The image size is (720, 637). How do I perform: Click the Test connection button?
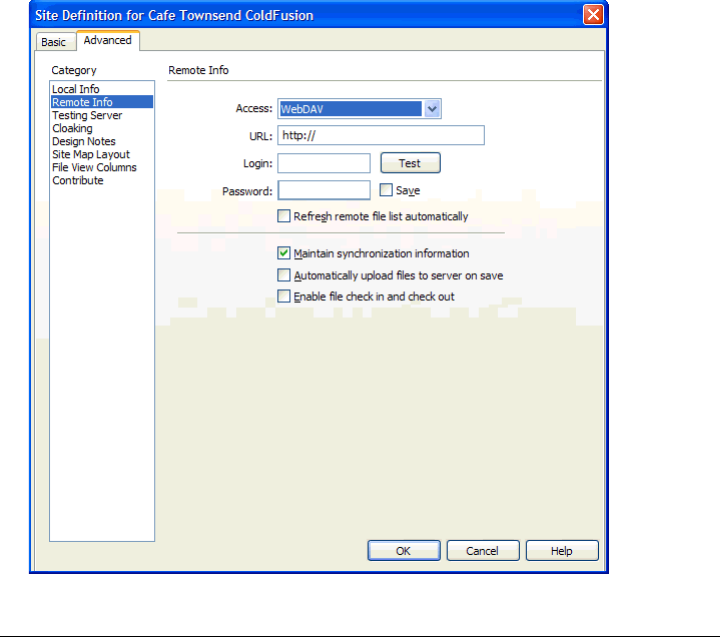pyautogui.click(x=410, y=163)
